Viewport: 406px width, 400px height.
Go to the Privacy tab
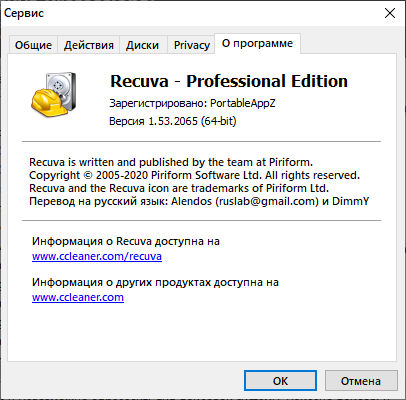pos(192,45)
